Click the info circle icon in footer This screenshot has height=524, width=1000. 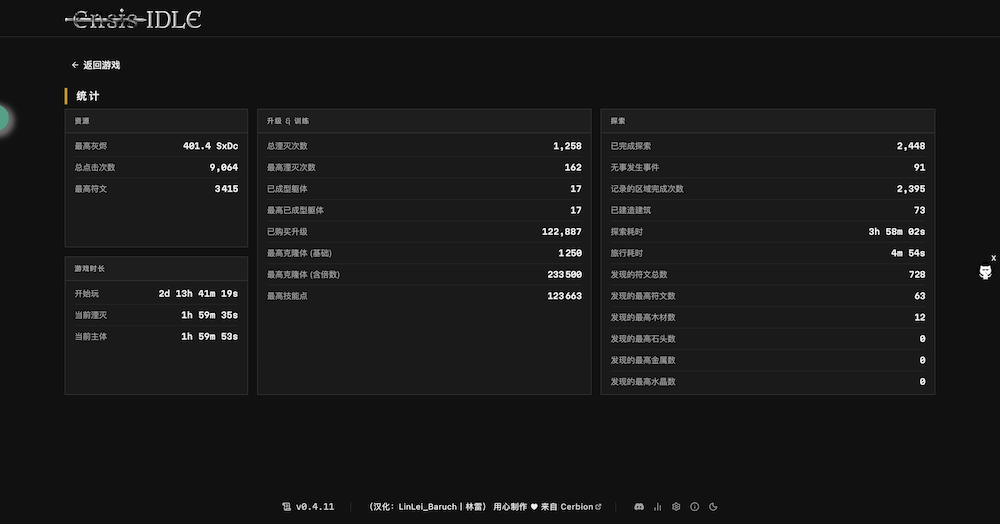click(x=695, y=507)
